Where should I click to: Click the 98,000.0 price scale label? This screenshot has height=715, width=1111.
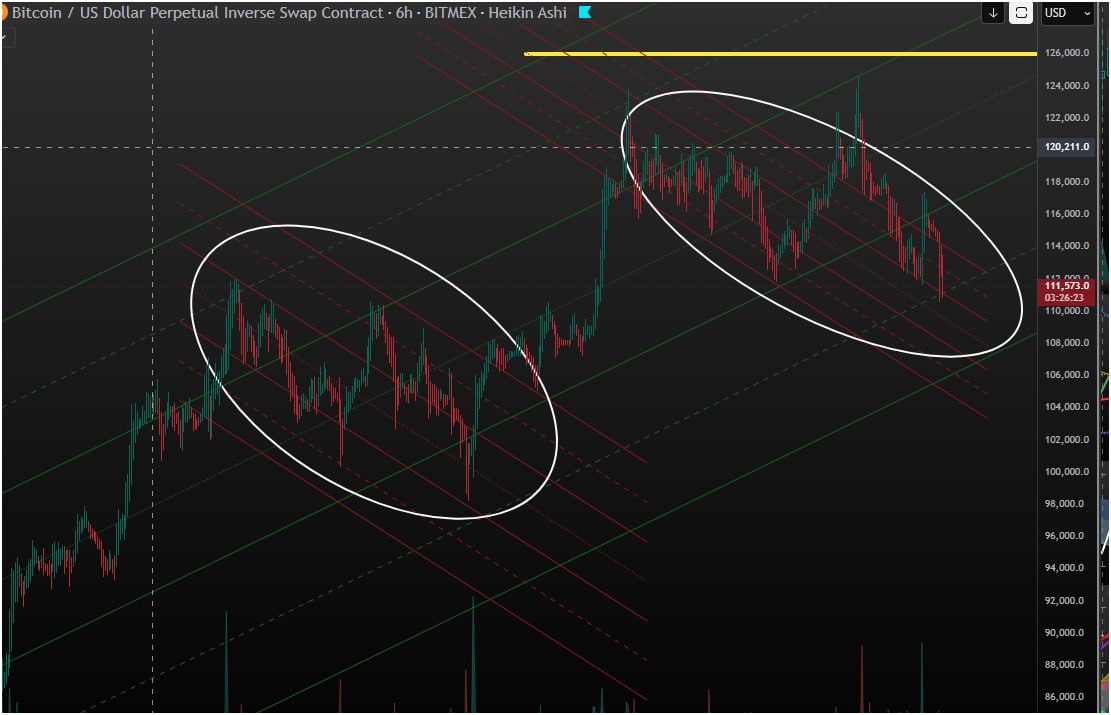(x=1064, y=504)
